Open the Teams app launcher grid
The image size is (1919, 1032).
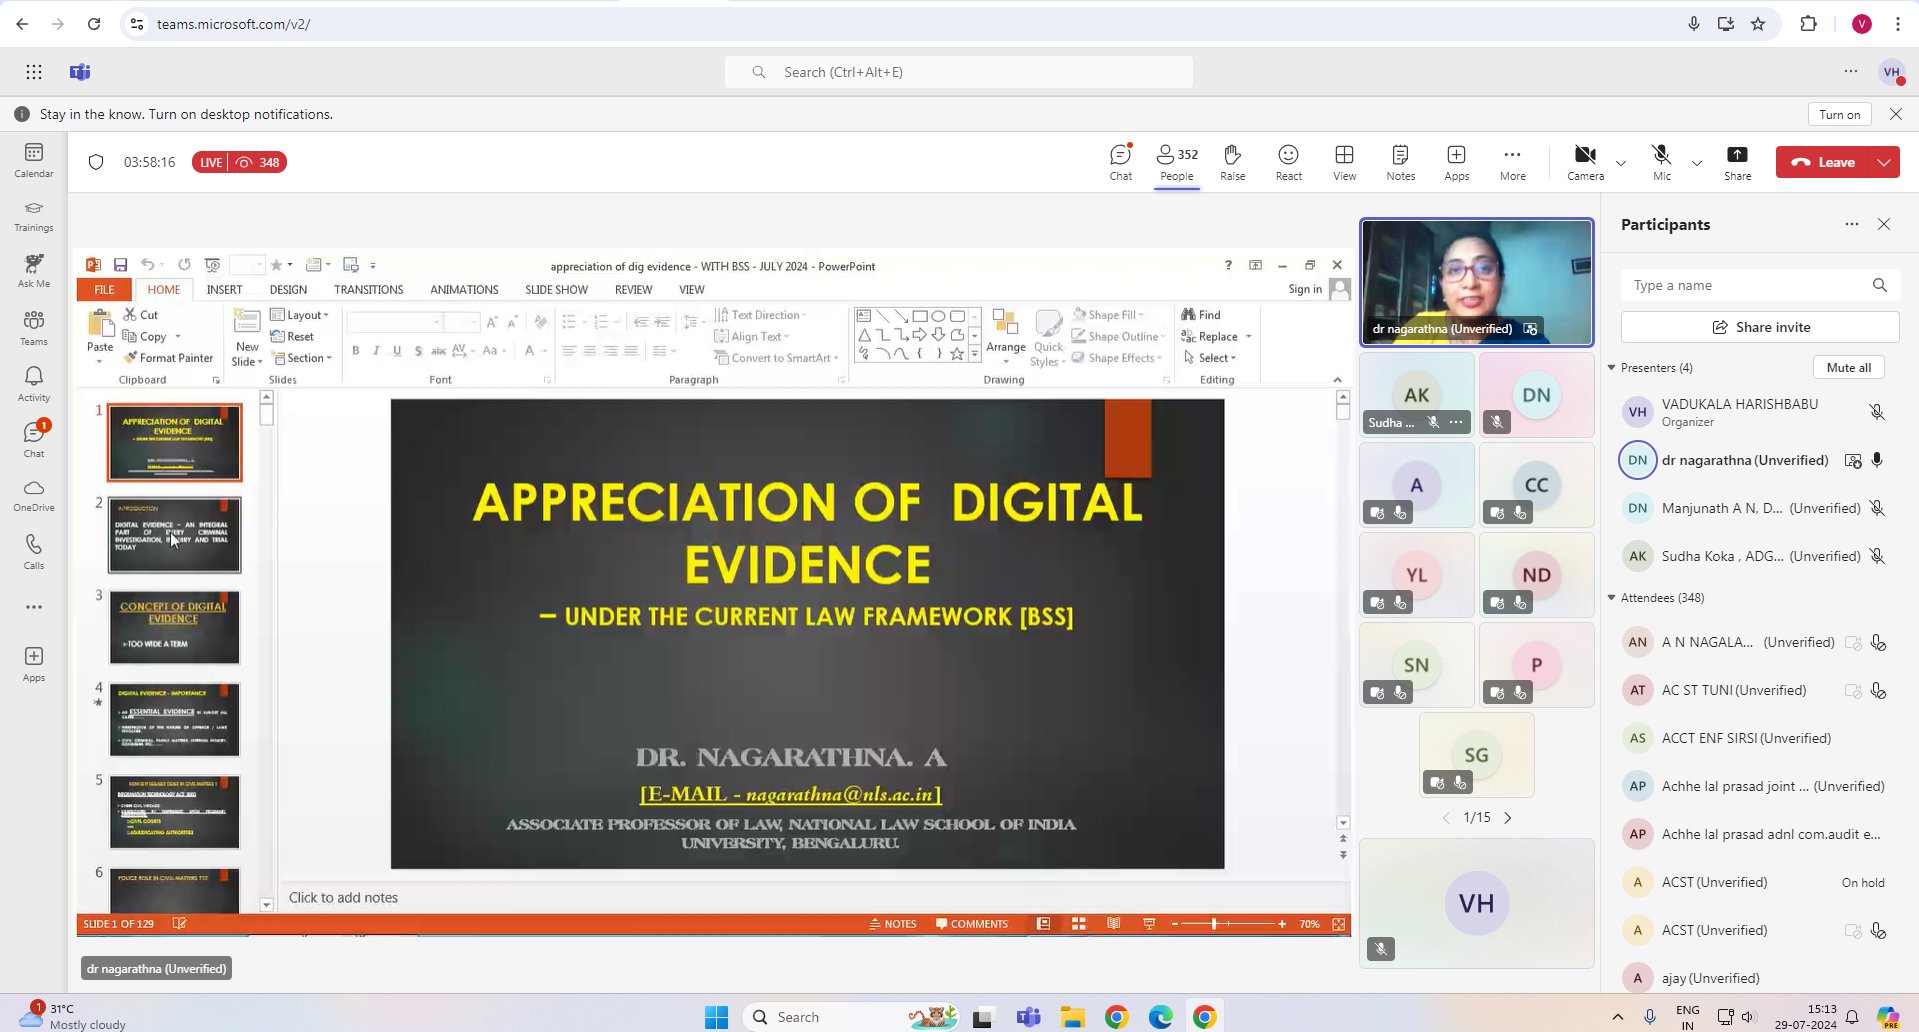34,72
